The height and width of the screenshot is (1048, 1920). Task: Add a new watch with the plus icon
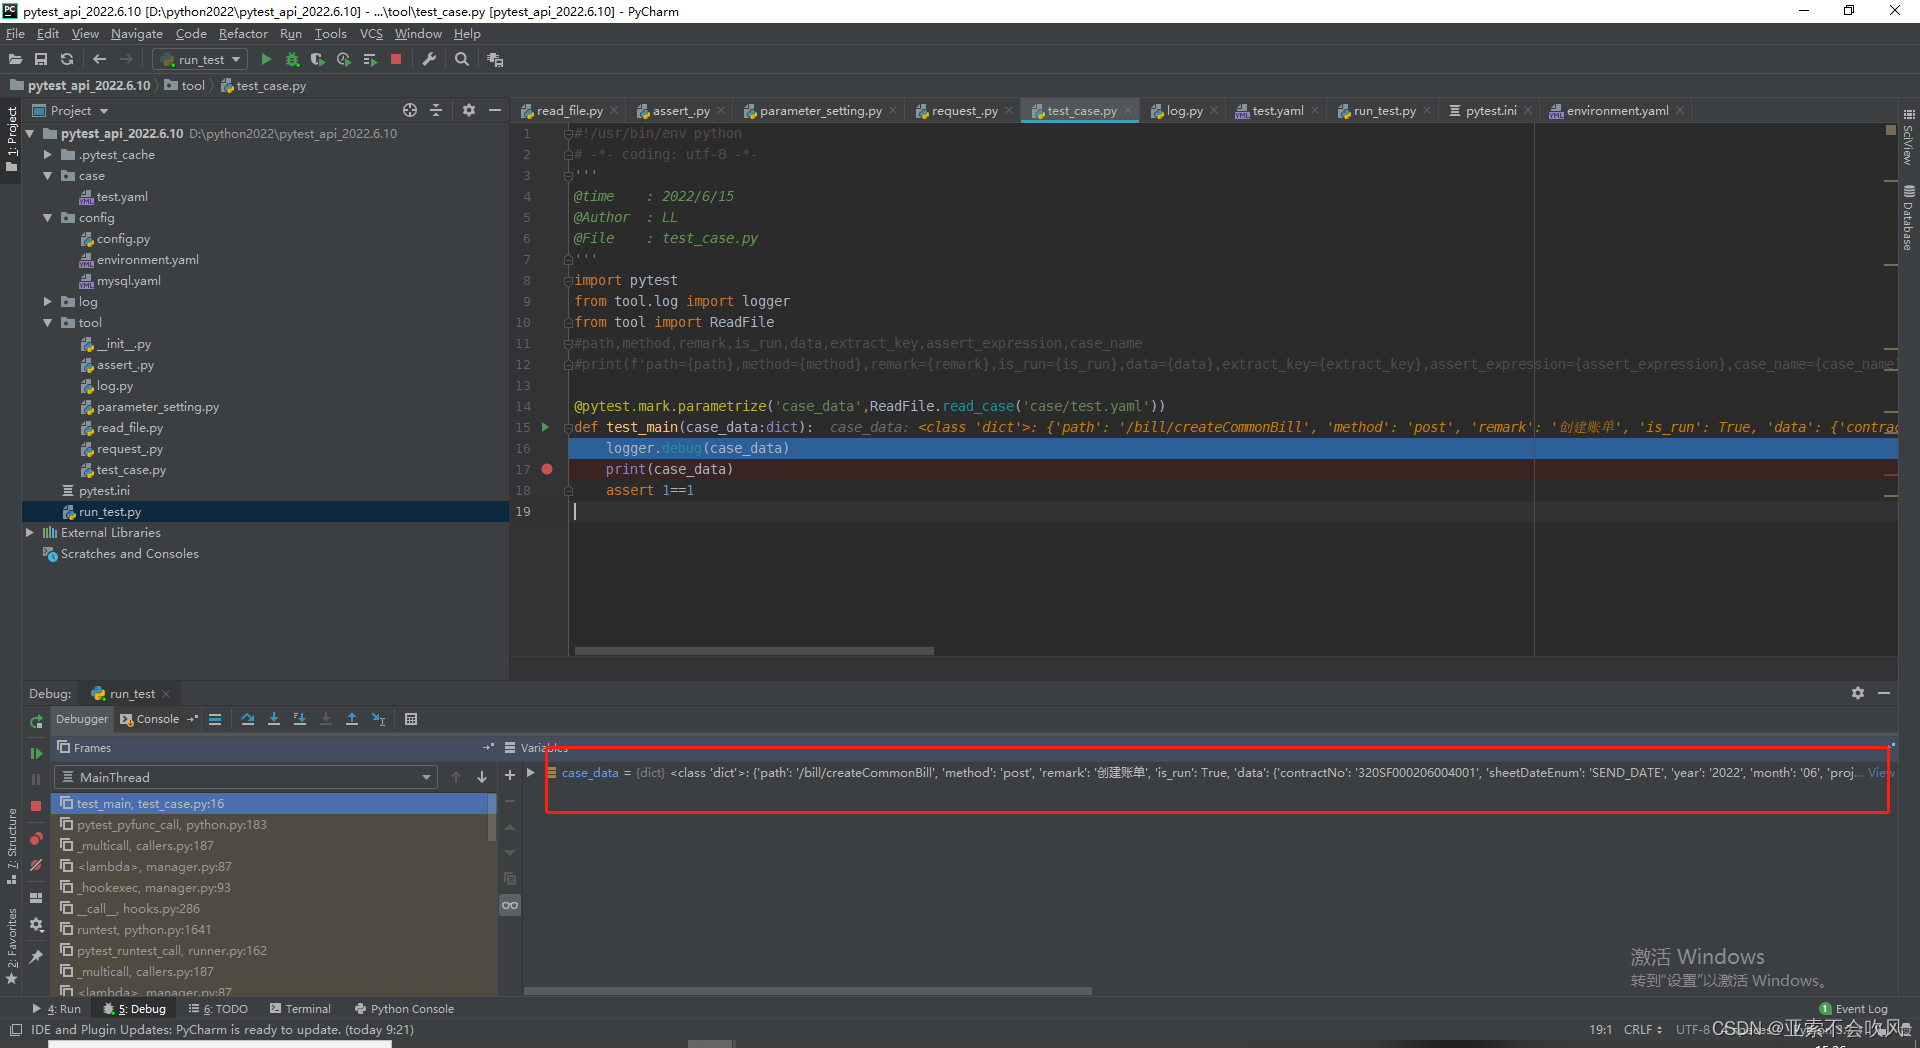[x=510, y=774]
